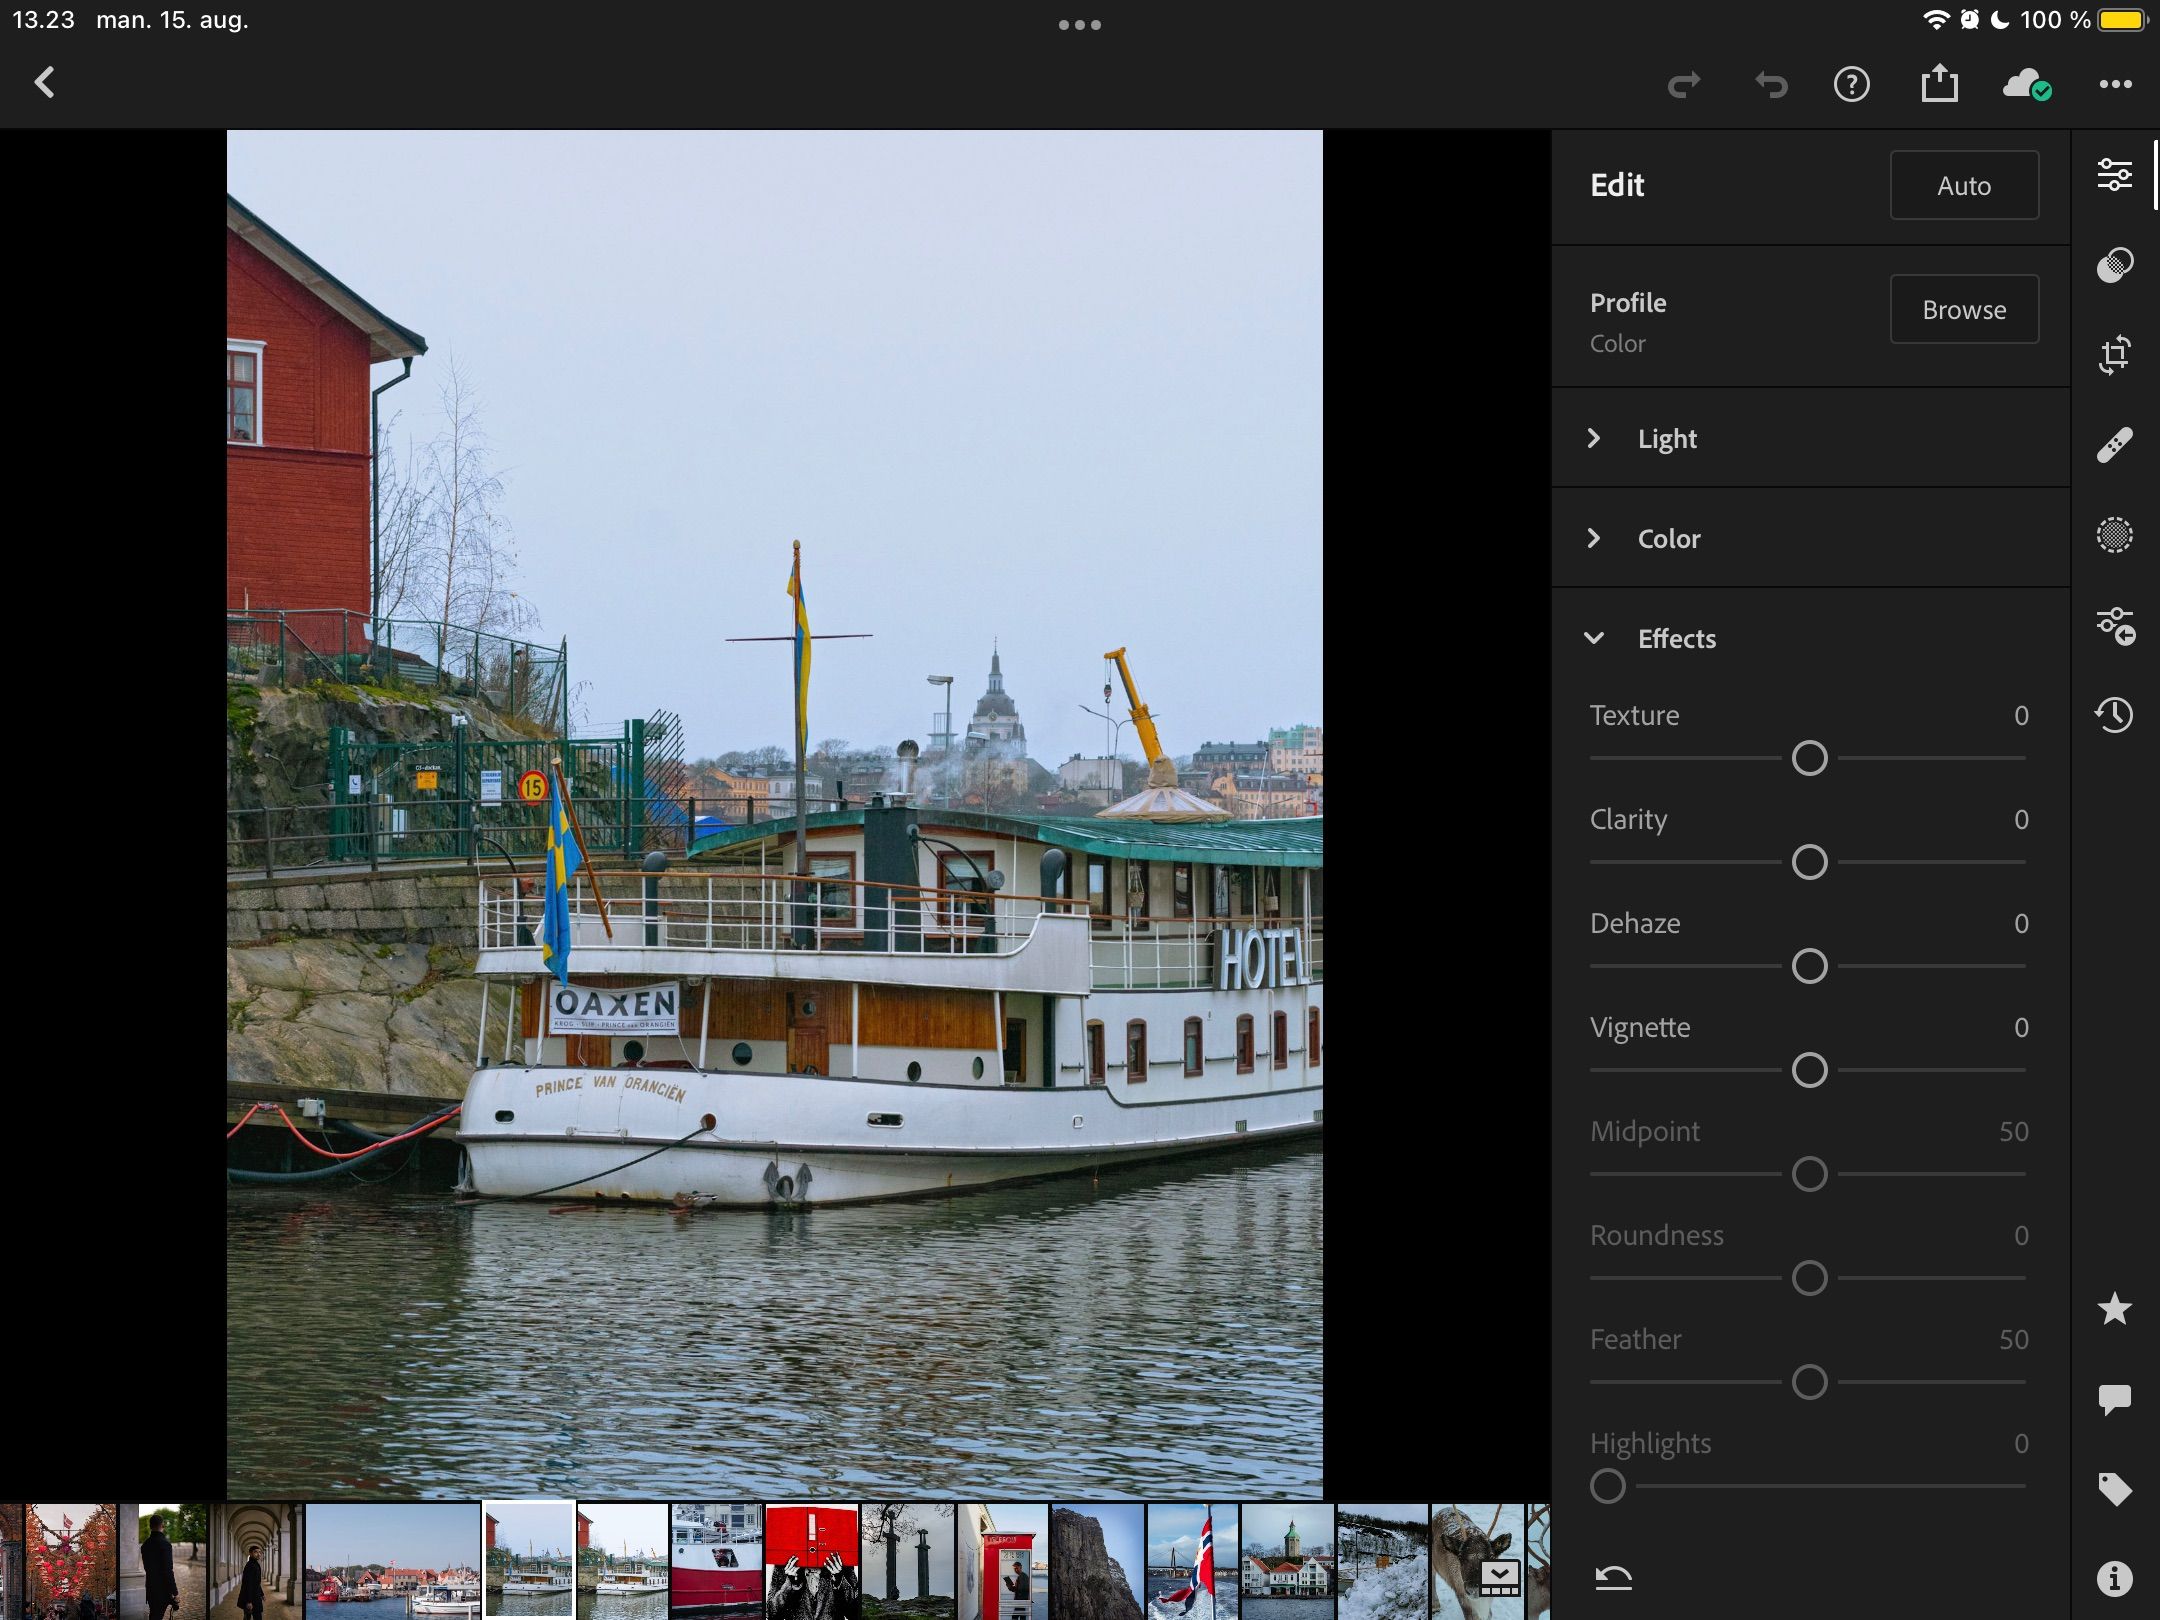Select the red folder over face thumbnail
Viewport: 2160px width, 1620px height.
pos(811,1561)
